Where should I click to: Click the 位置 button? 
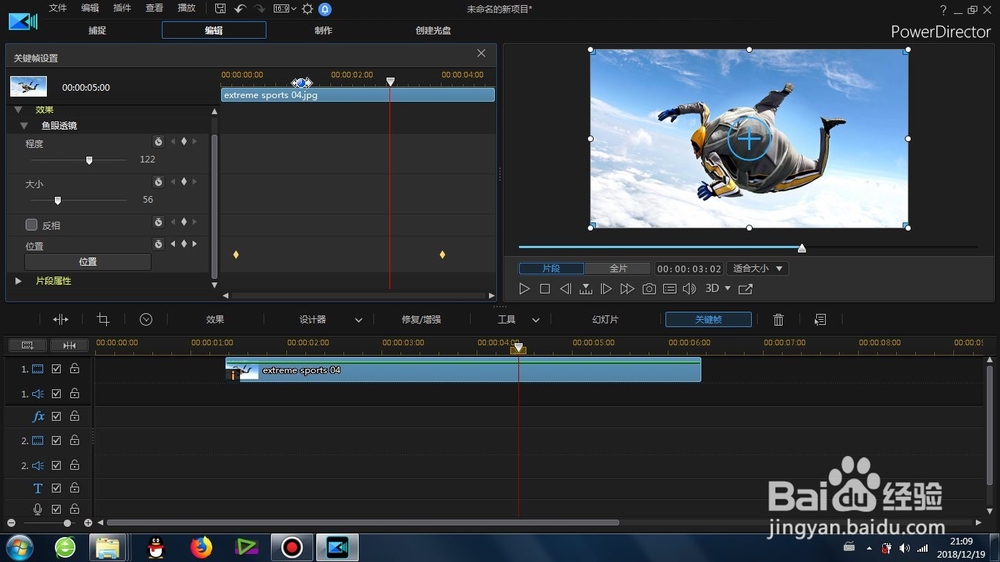pyautogui.click(x=87, y=262)
